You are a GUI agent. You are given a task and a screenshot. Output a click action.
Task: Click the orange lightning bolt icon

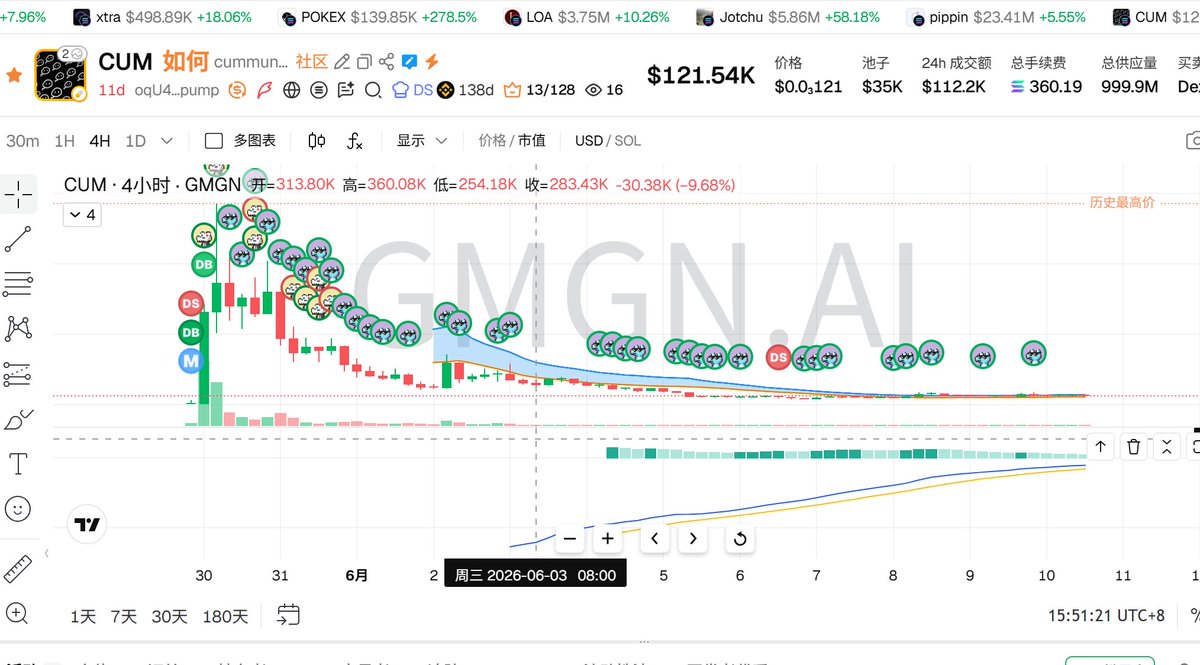click(x=431, y=62)
